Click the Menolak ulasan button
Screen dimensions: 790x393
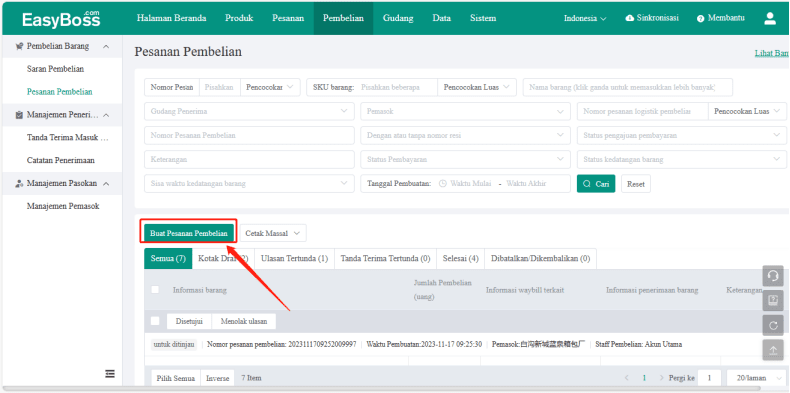[x=244, y=321]
